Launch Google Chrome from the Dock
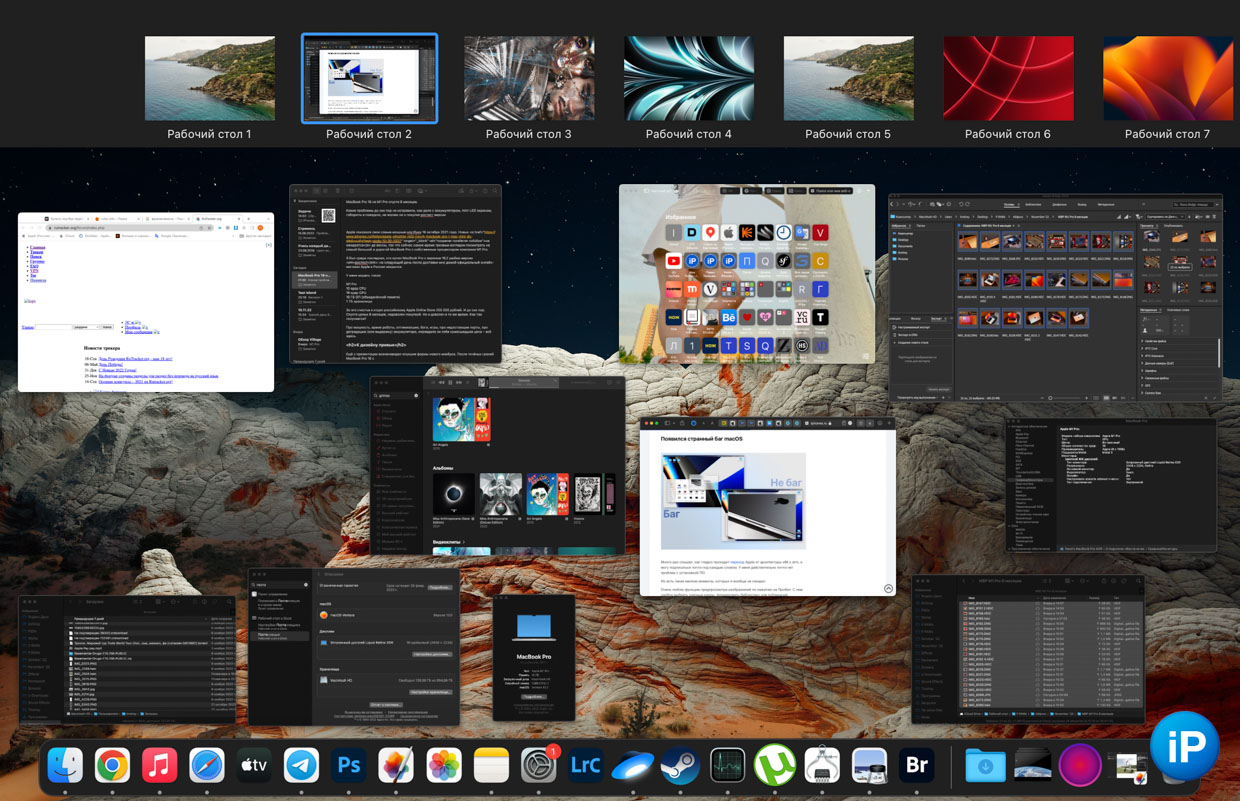Viewport: 1240px width, 801px height. point(112,766)
